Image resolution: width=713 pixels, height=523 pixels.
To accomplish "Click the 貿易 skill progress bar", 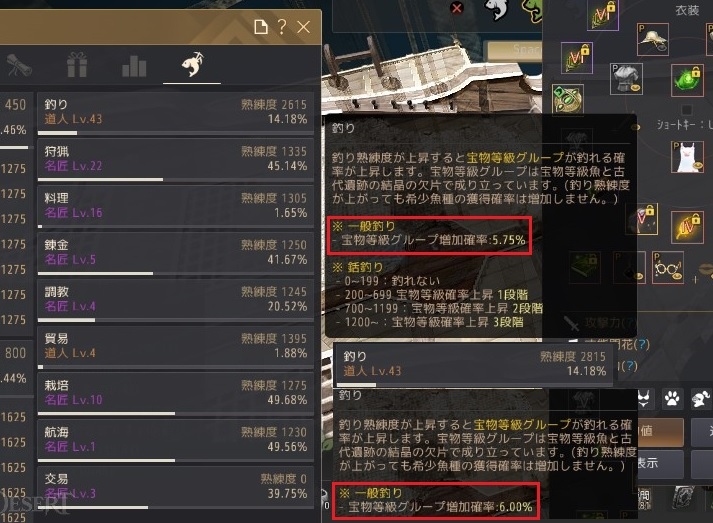I will [176, 366].
